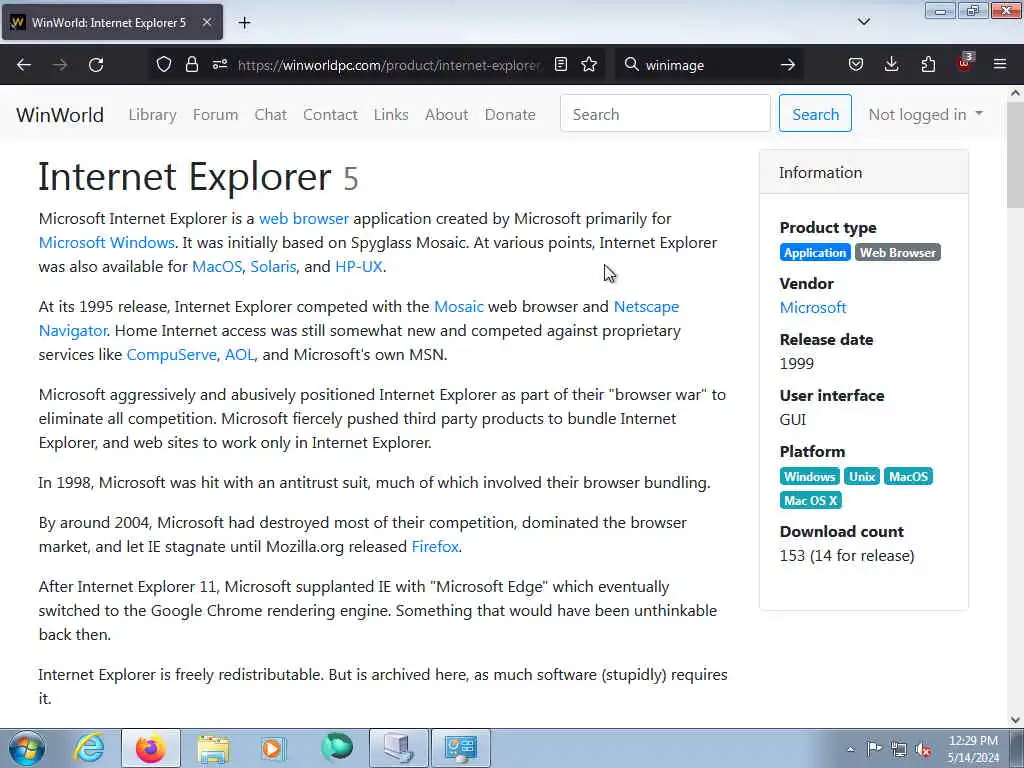Open Windows Start menu
The width and height of the screenshot is (1024, 768).
(27, 748)
